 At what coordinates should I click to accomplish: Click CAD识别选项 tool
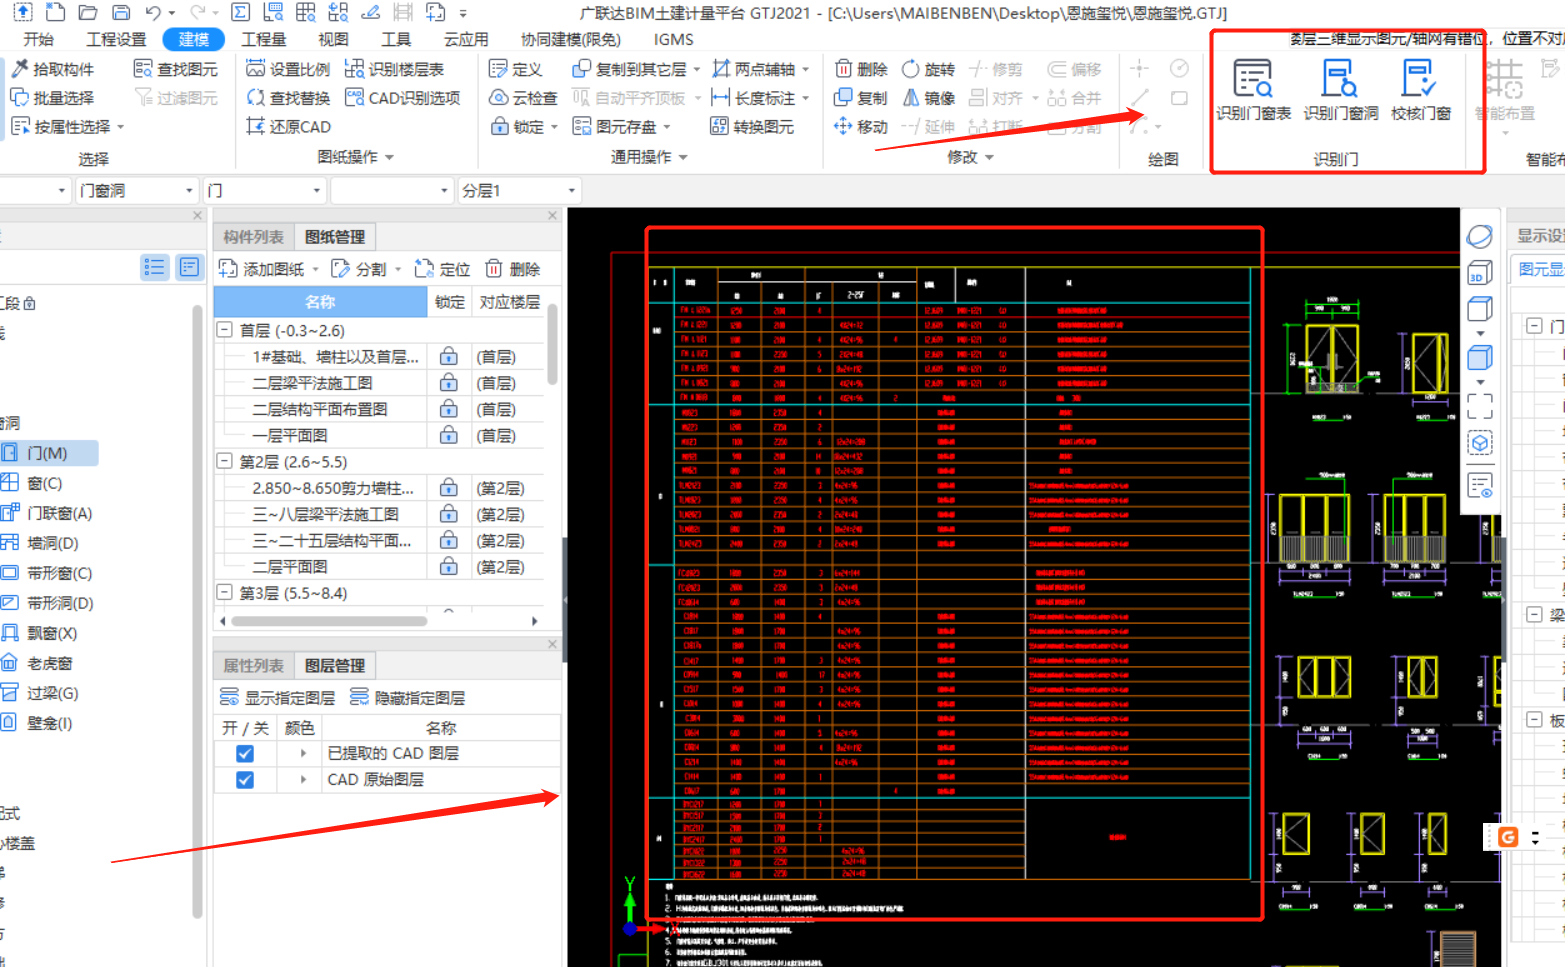point(403,98)
